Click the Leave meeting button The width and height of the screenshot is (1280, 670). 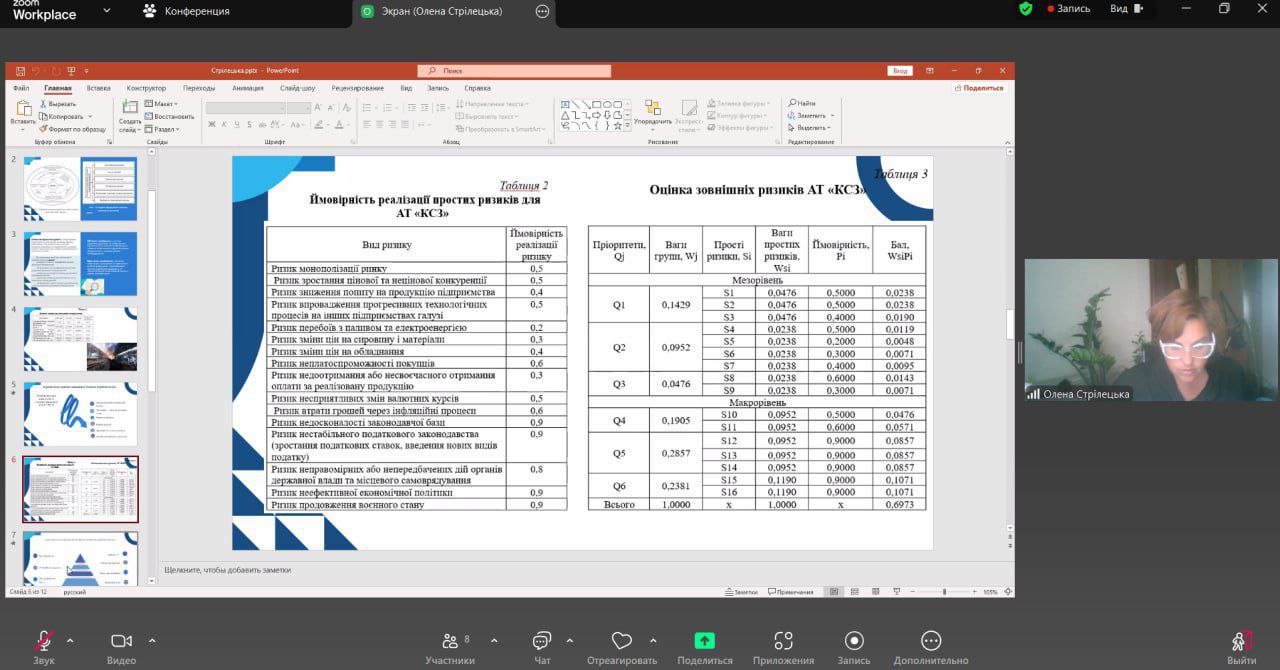1241,641
